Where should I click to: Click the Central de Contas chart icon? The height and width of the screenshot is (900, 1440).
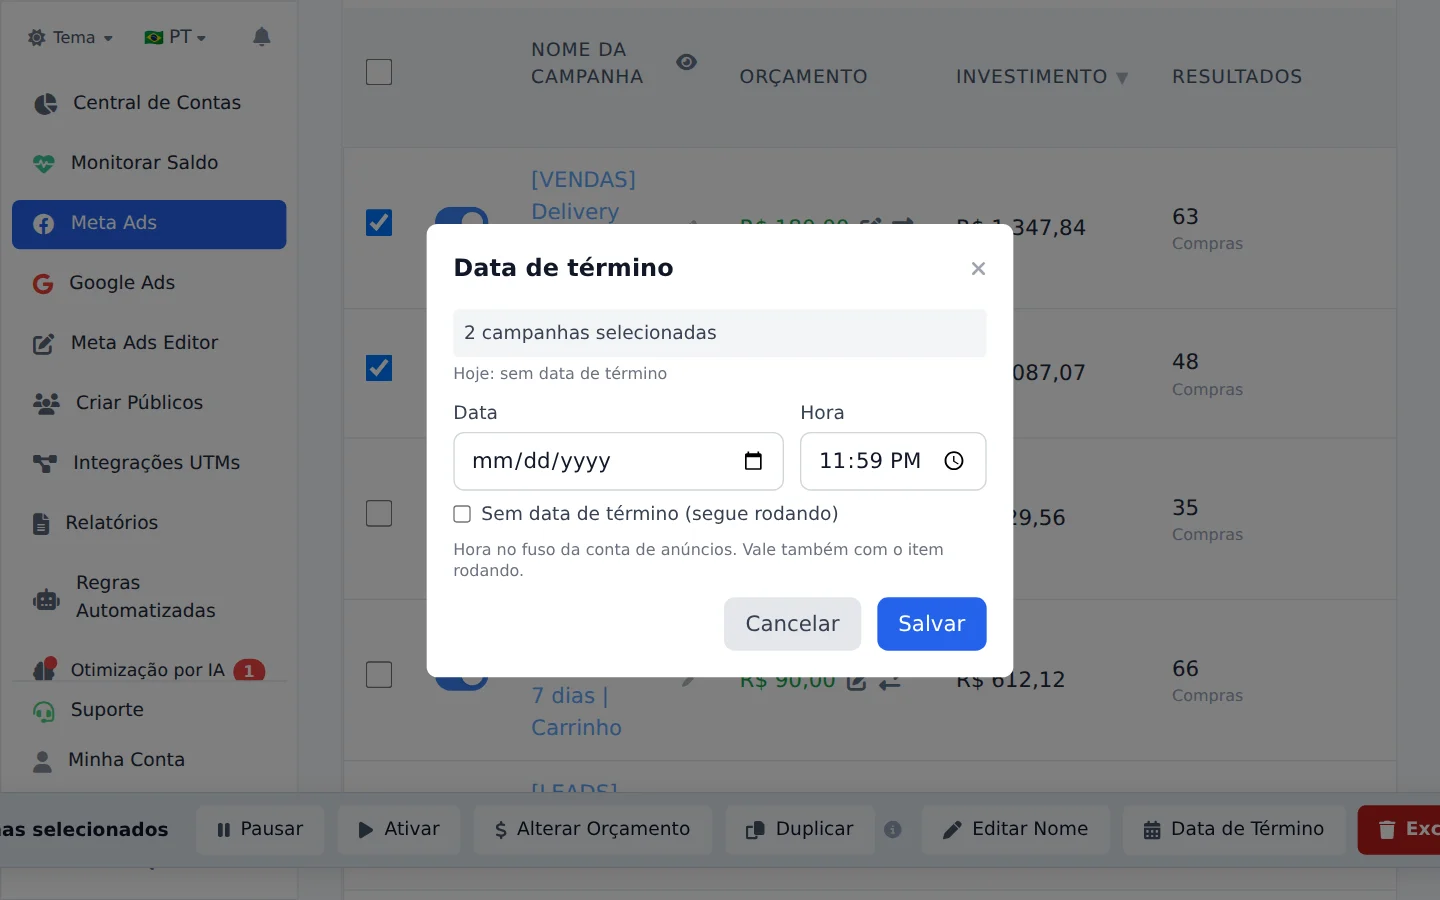pos(45,103)
